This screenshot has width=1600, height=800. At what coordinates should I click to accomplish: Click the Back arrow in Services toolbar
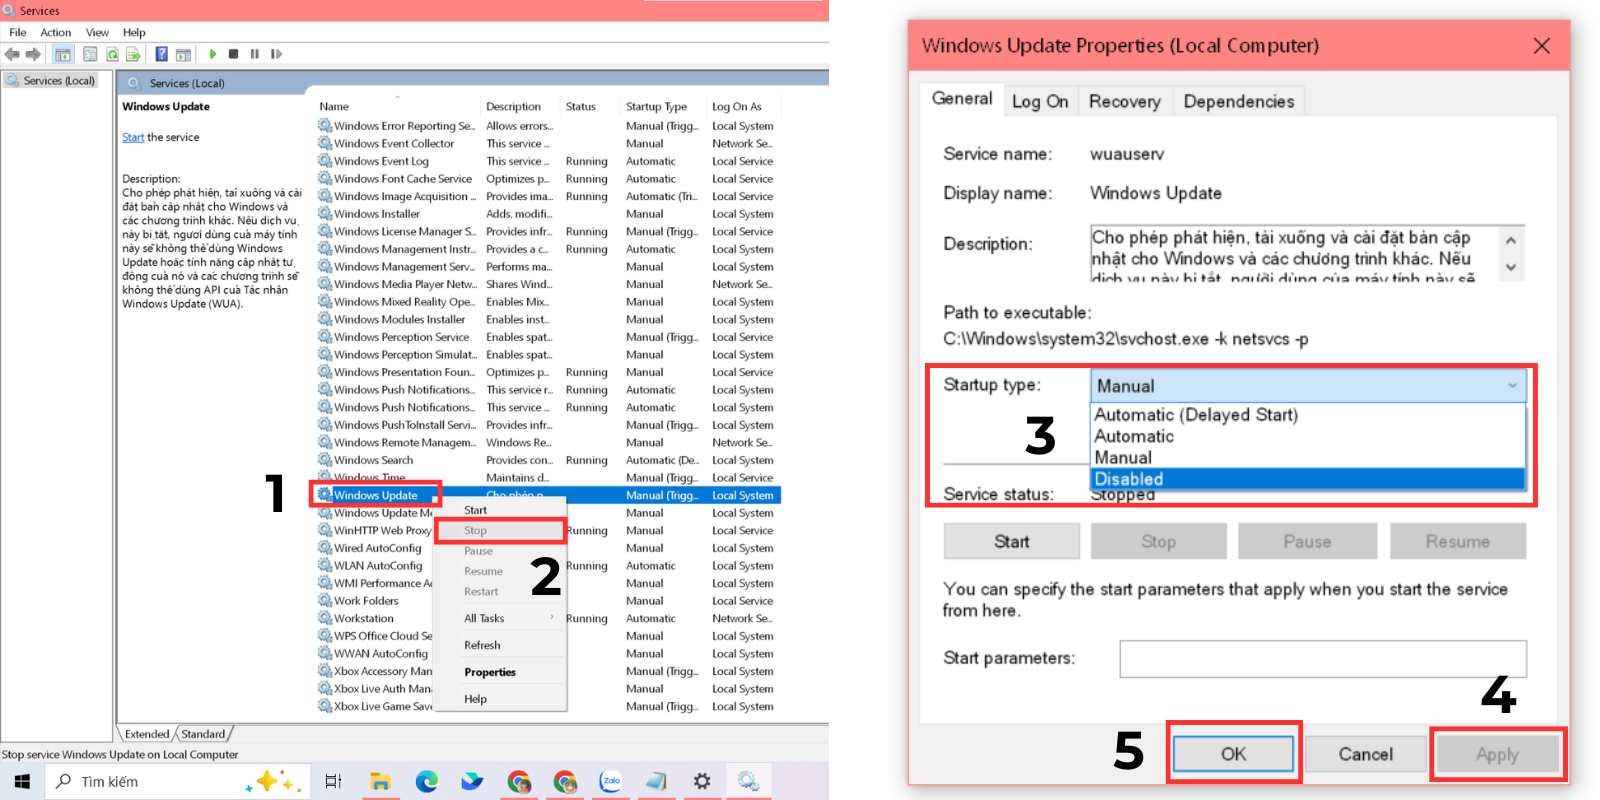click(12, 54)
